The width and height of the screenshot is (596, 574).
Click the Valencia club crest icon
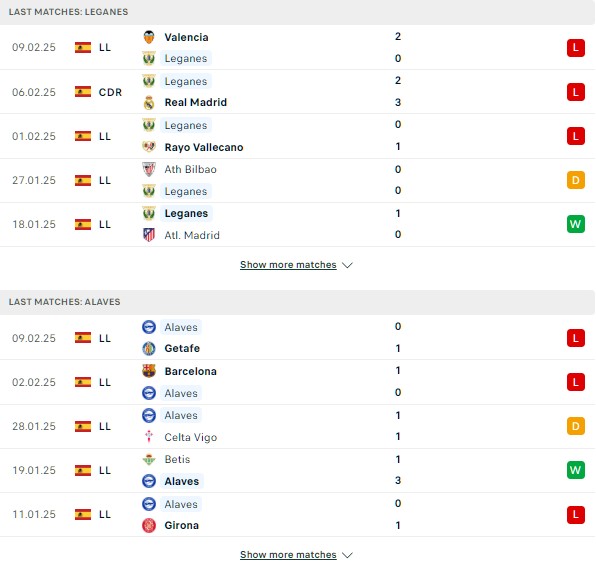click(149, 37)
